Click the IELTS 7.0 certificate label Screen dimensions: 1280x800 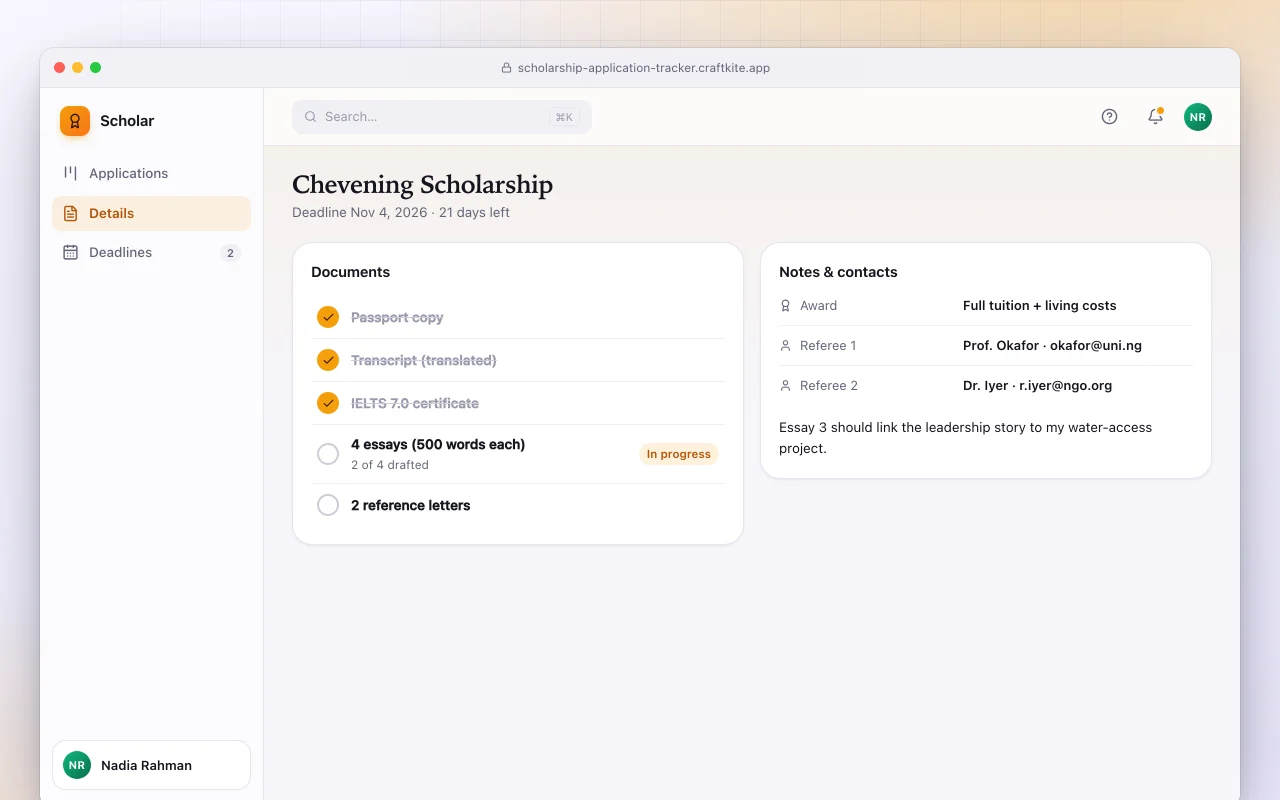[x=415, y=403]
